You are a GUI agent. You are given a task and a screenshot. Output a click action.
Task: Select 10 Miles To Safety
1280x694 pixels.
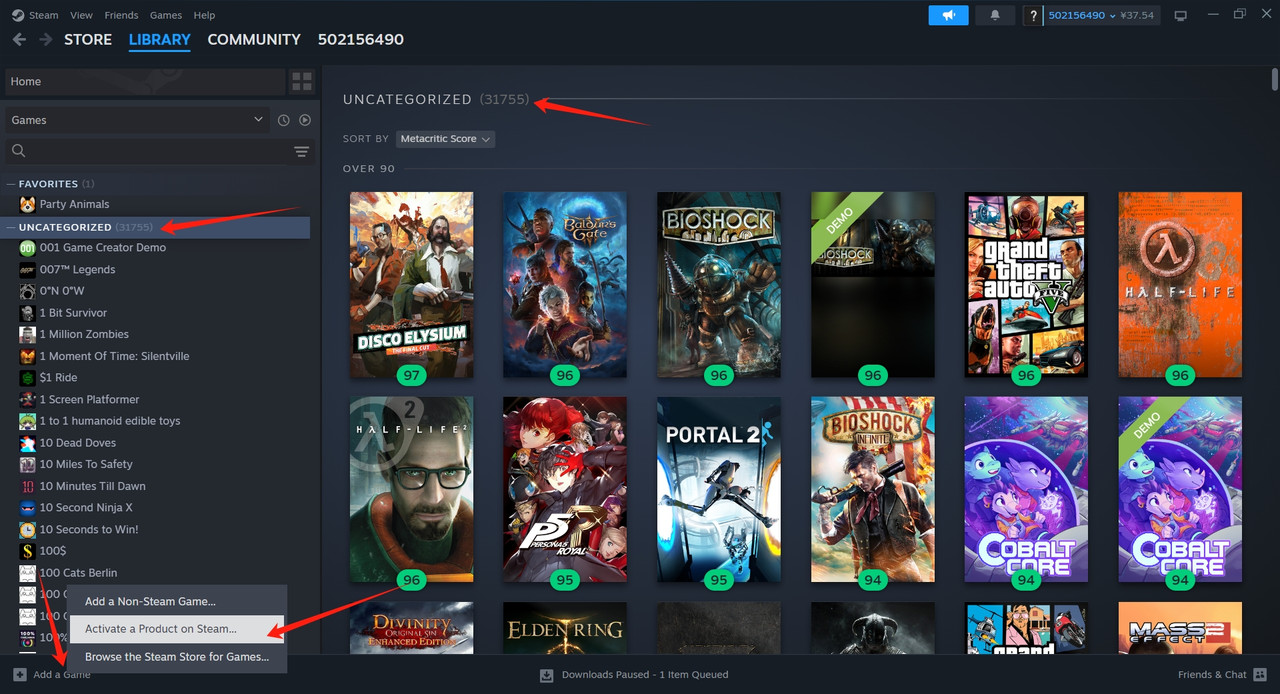click(86, 465)
